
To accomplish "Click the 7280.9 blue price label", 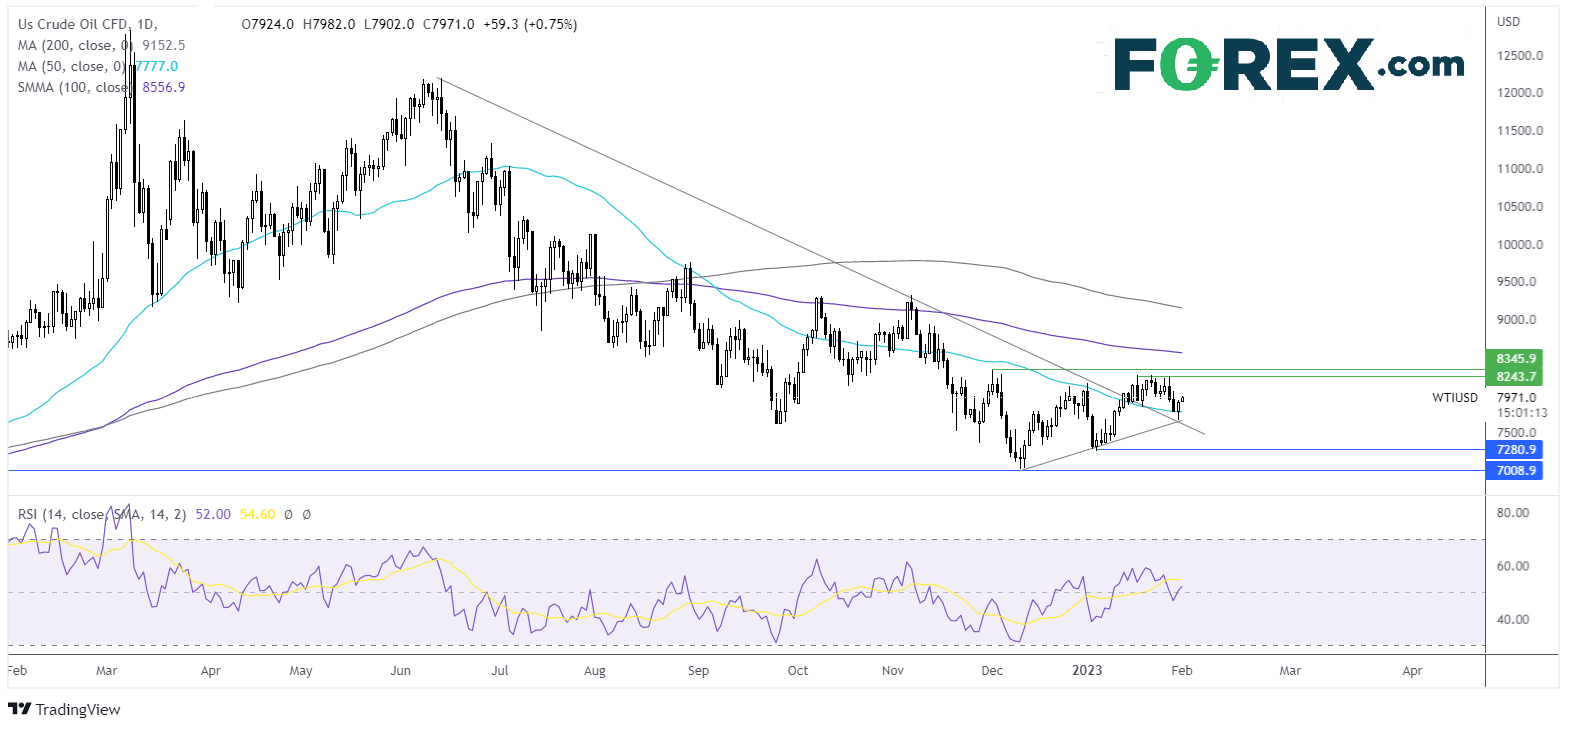I will (x=1515, y=450).
